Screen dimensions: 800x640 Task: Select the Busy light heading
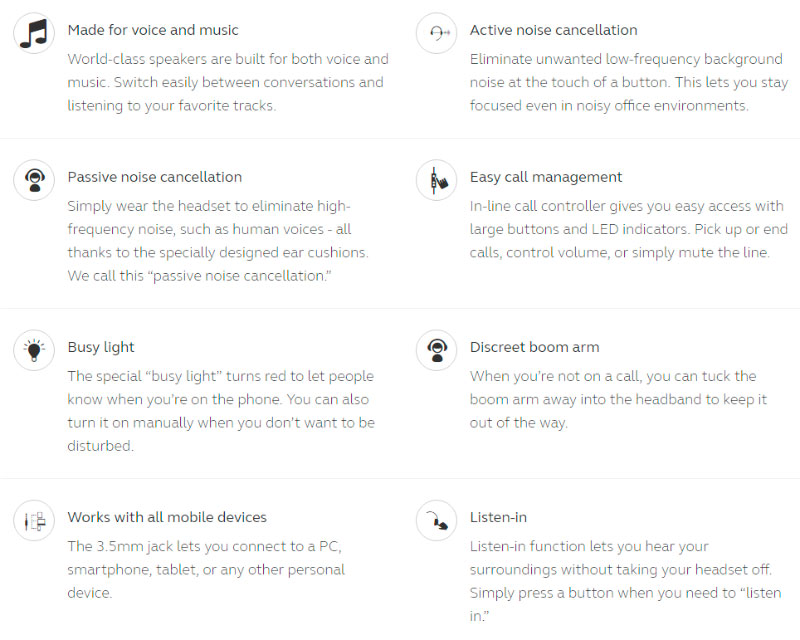pyautogui.click(x=101, y=347)
